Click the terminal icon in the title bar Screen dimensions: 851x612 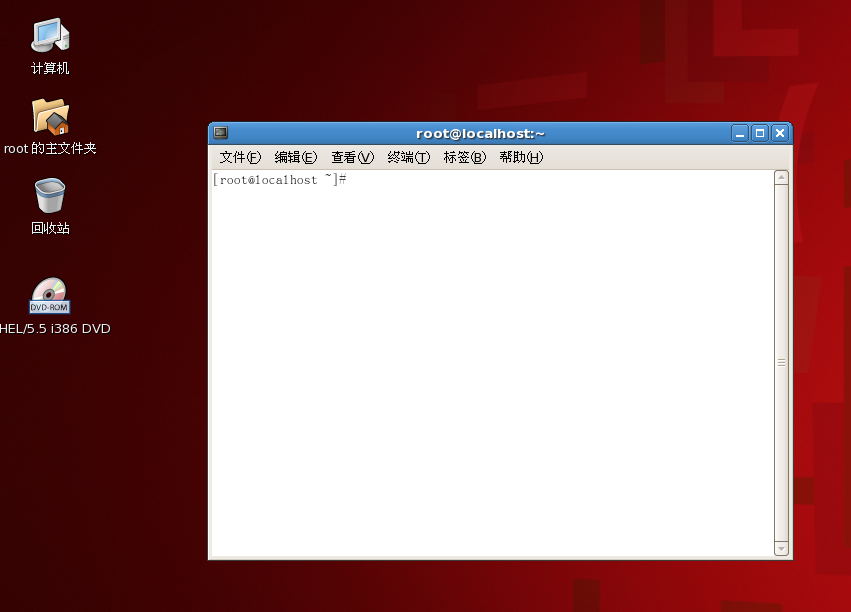pyautogui.click(x=219, y=132)
